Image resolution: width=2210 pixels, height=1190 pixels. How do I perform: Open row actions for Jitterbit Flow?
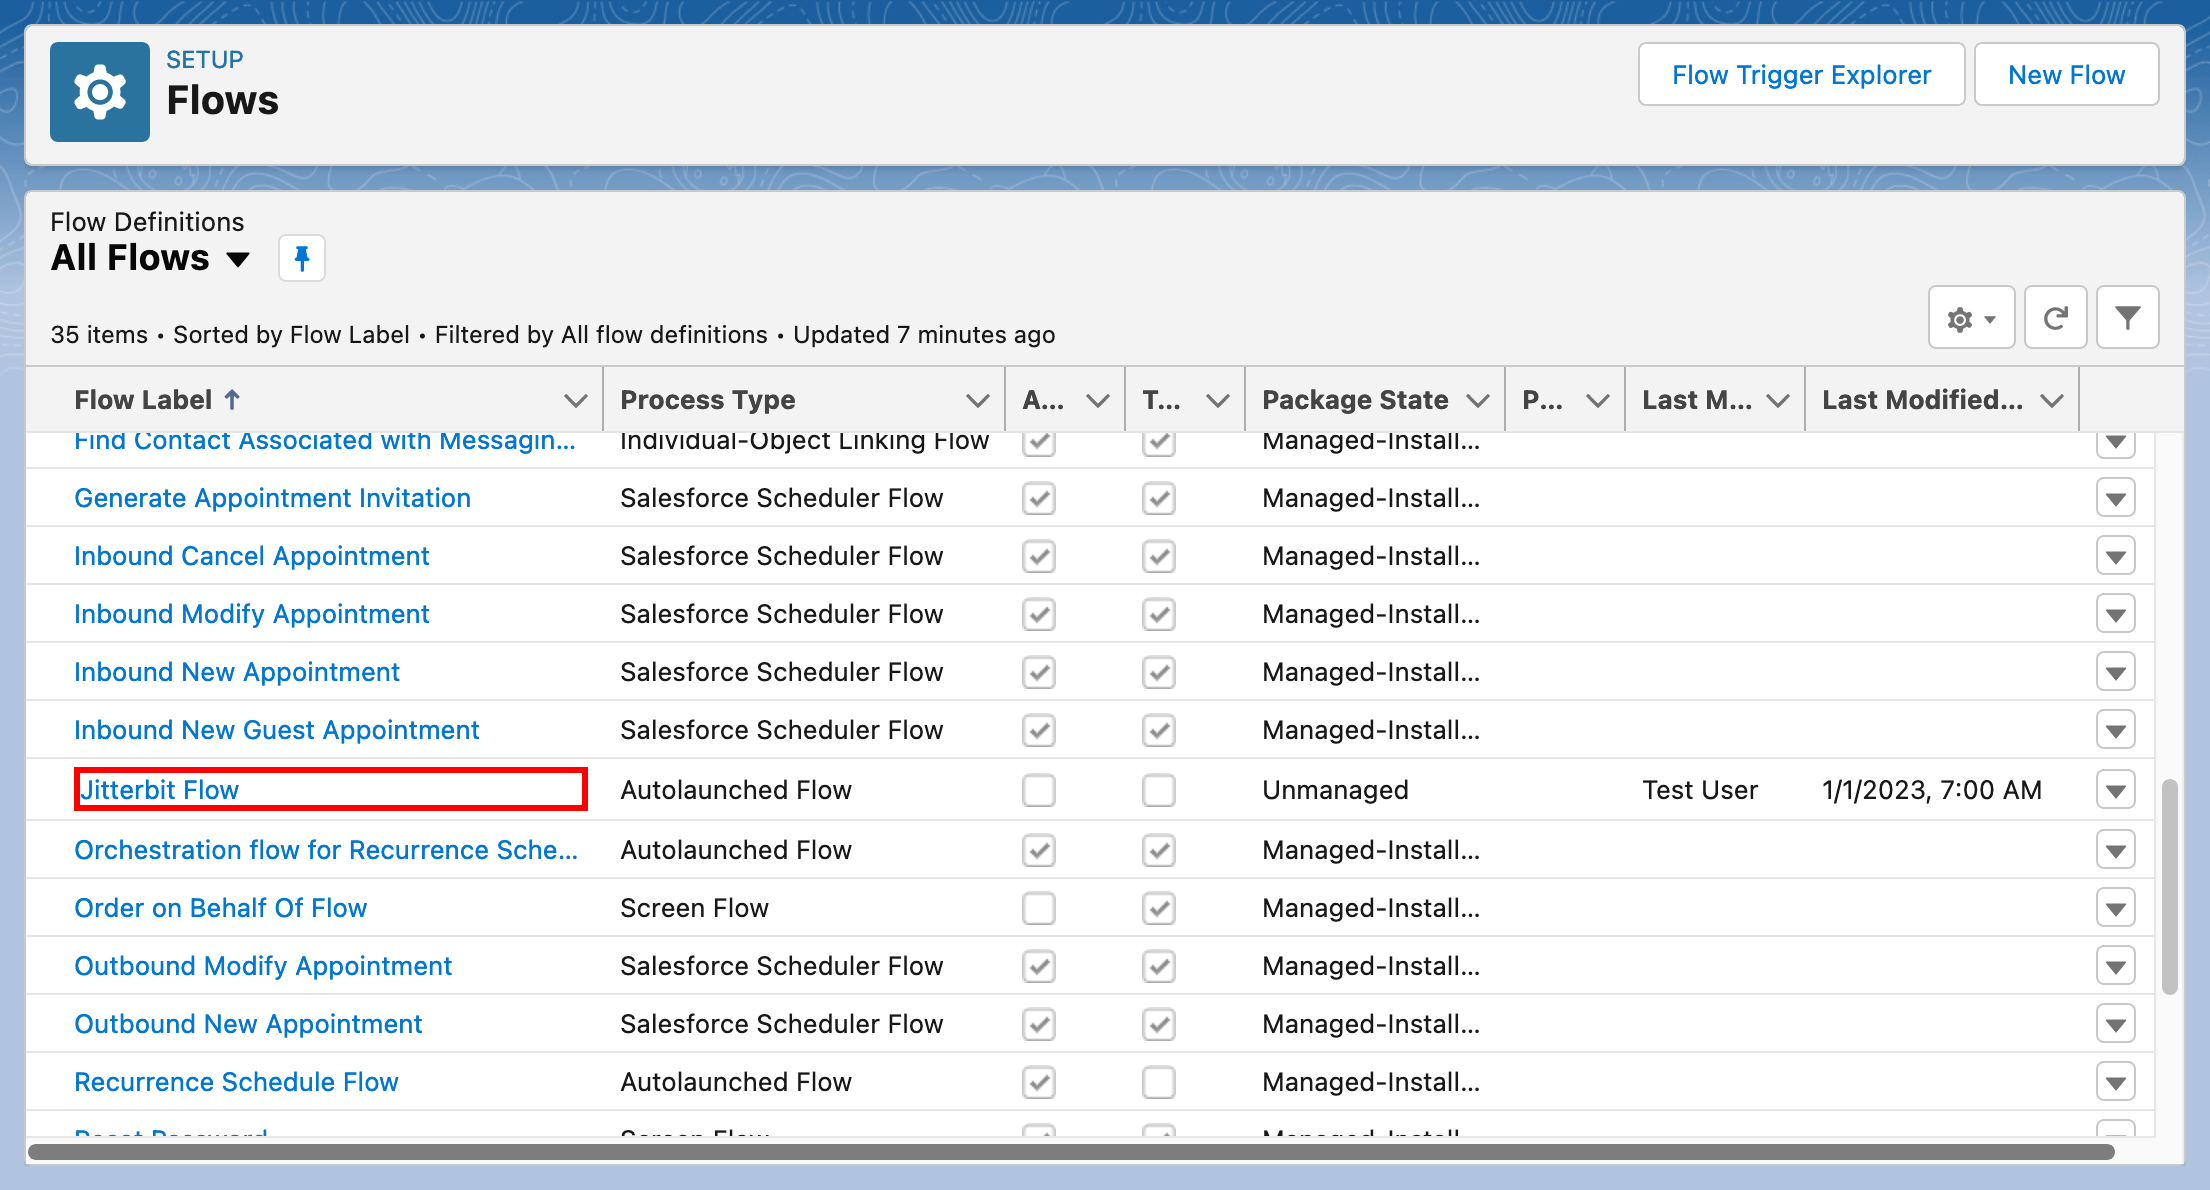[x=2115, y=791]
